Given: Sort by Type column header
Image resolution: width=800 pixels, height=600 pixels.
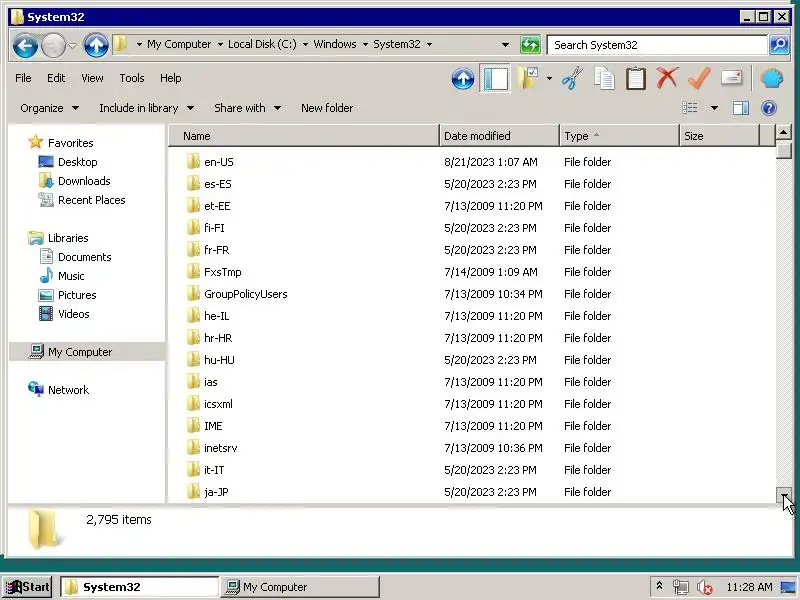Looking at the screenshot, I should pos(619,136).
